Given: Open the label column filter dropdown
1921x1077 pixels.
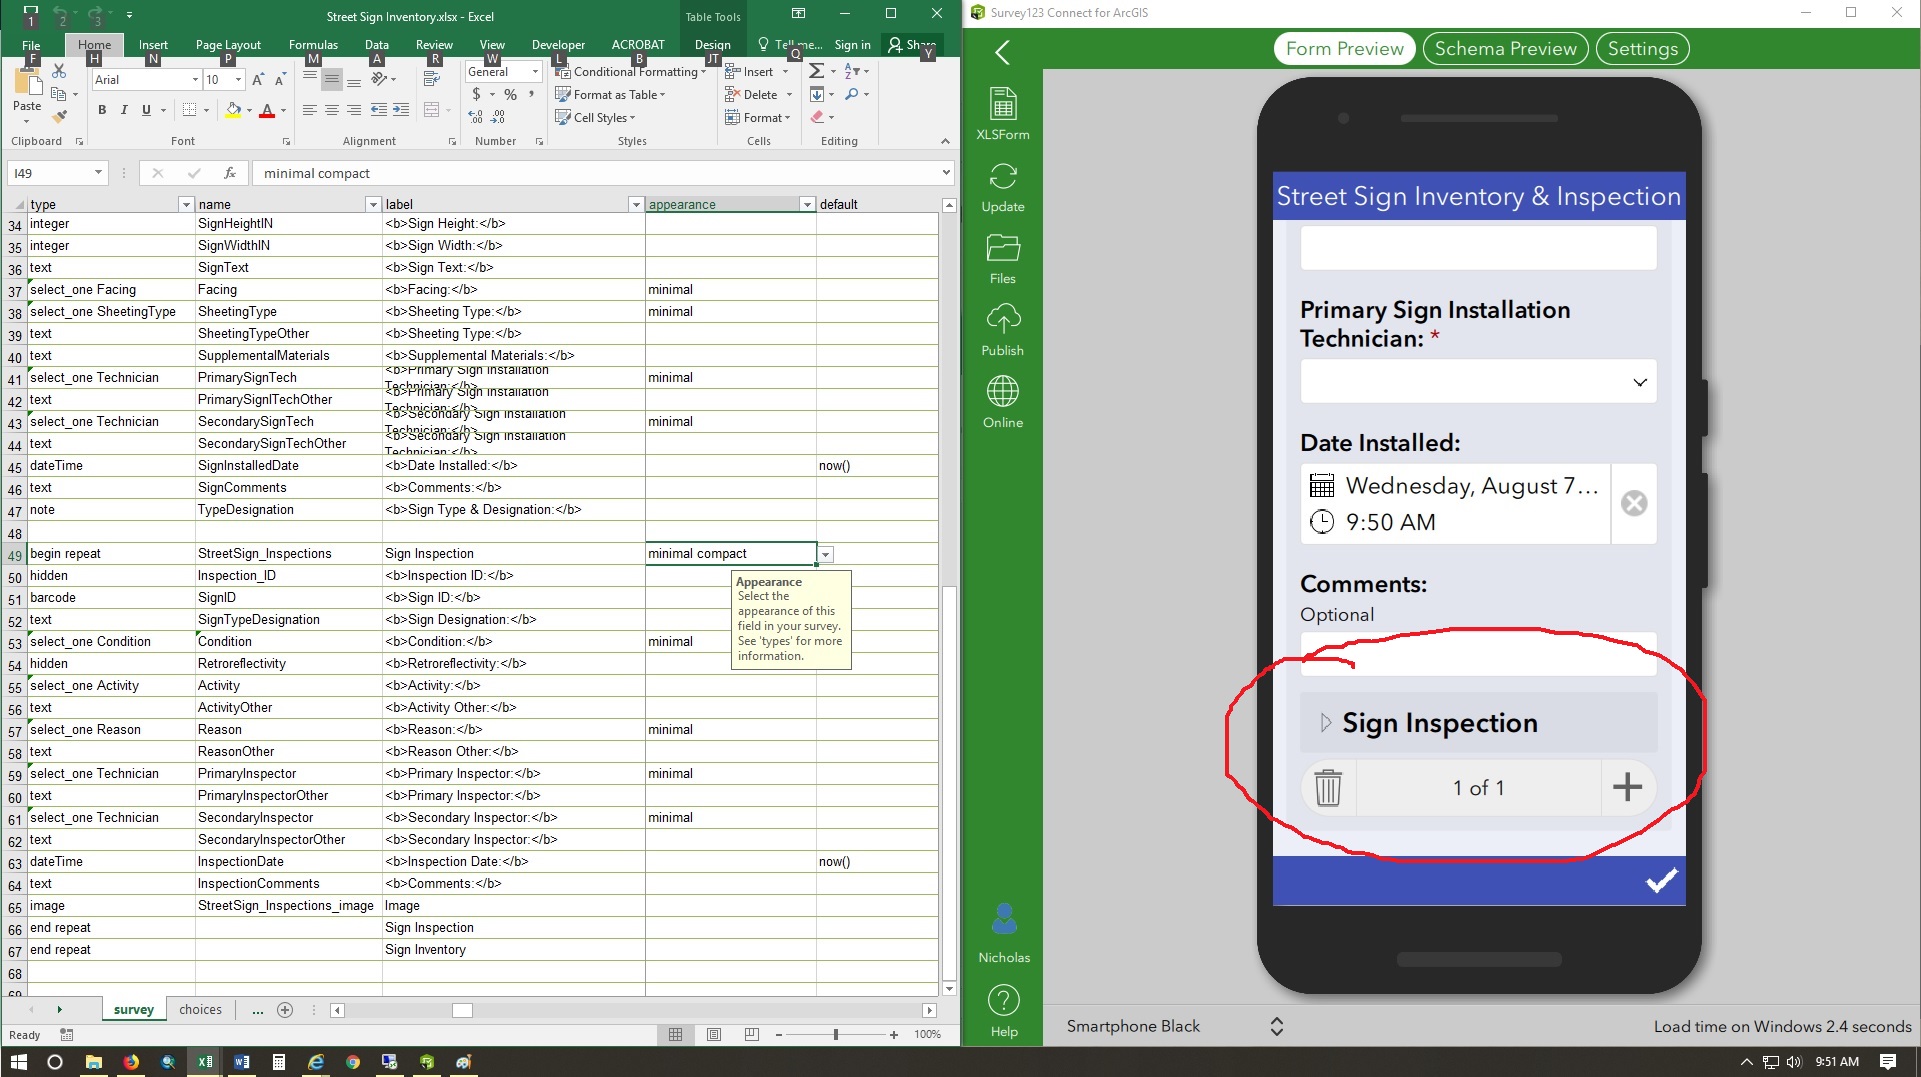Looking at the screenshot, I should coord(635,205).
